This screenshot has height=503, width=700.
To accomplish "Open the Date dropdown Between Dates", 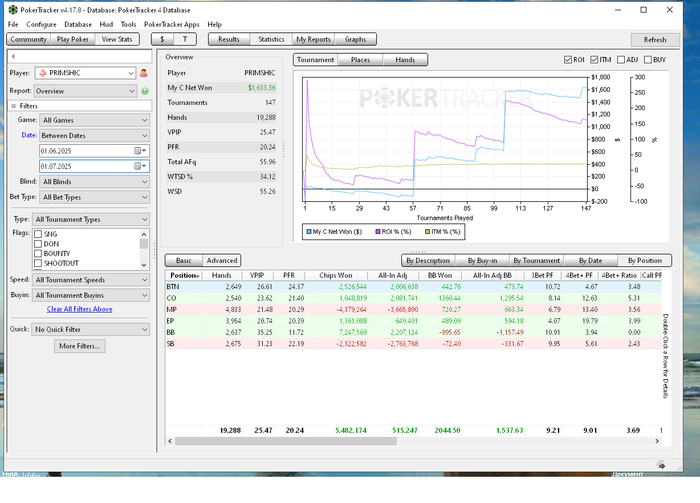I will point(95,135).
